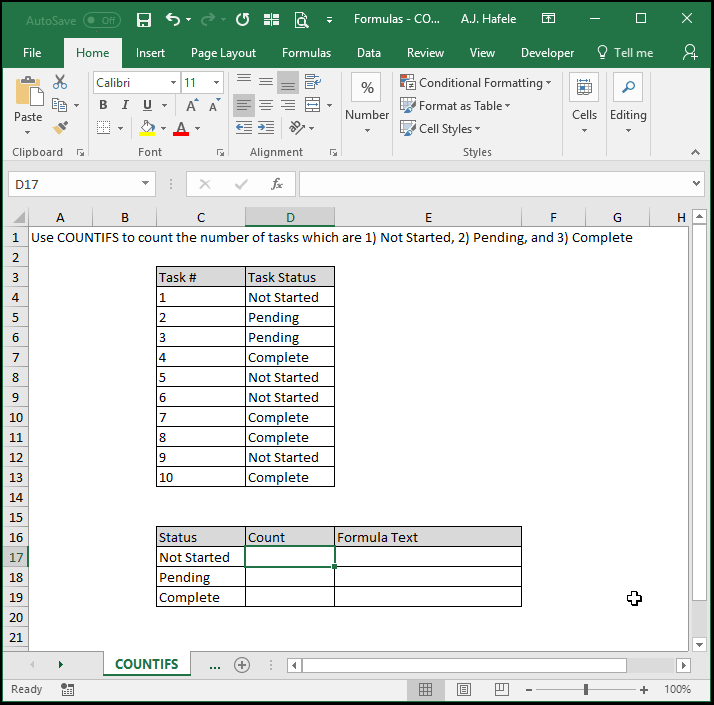Click the Increase Font Size icon

[192, 105]
